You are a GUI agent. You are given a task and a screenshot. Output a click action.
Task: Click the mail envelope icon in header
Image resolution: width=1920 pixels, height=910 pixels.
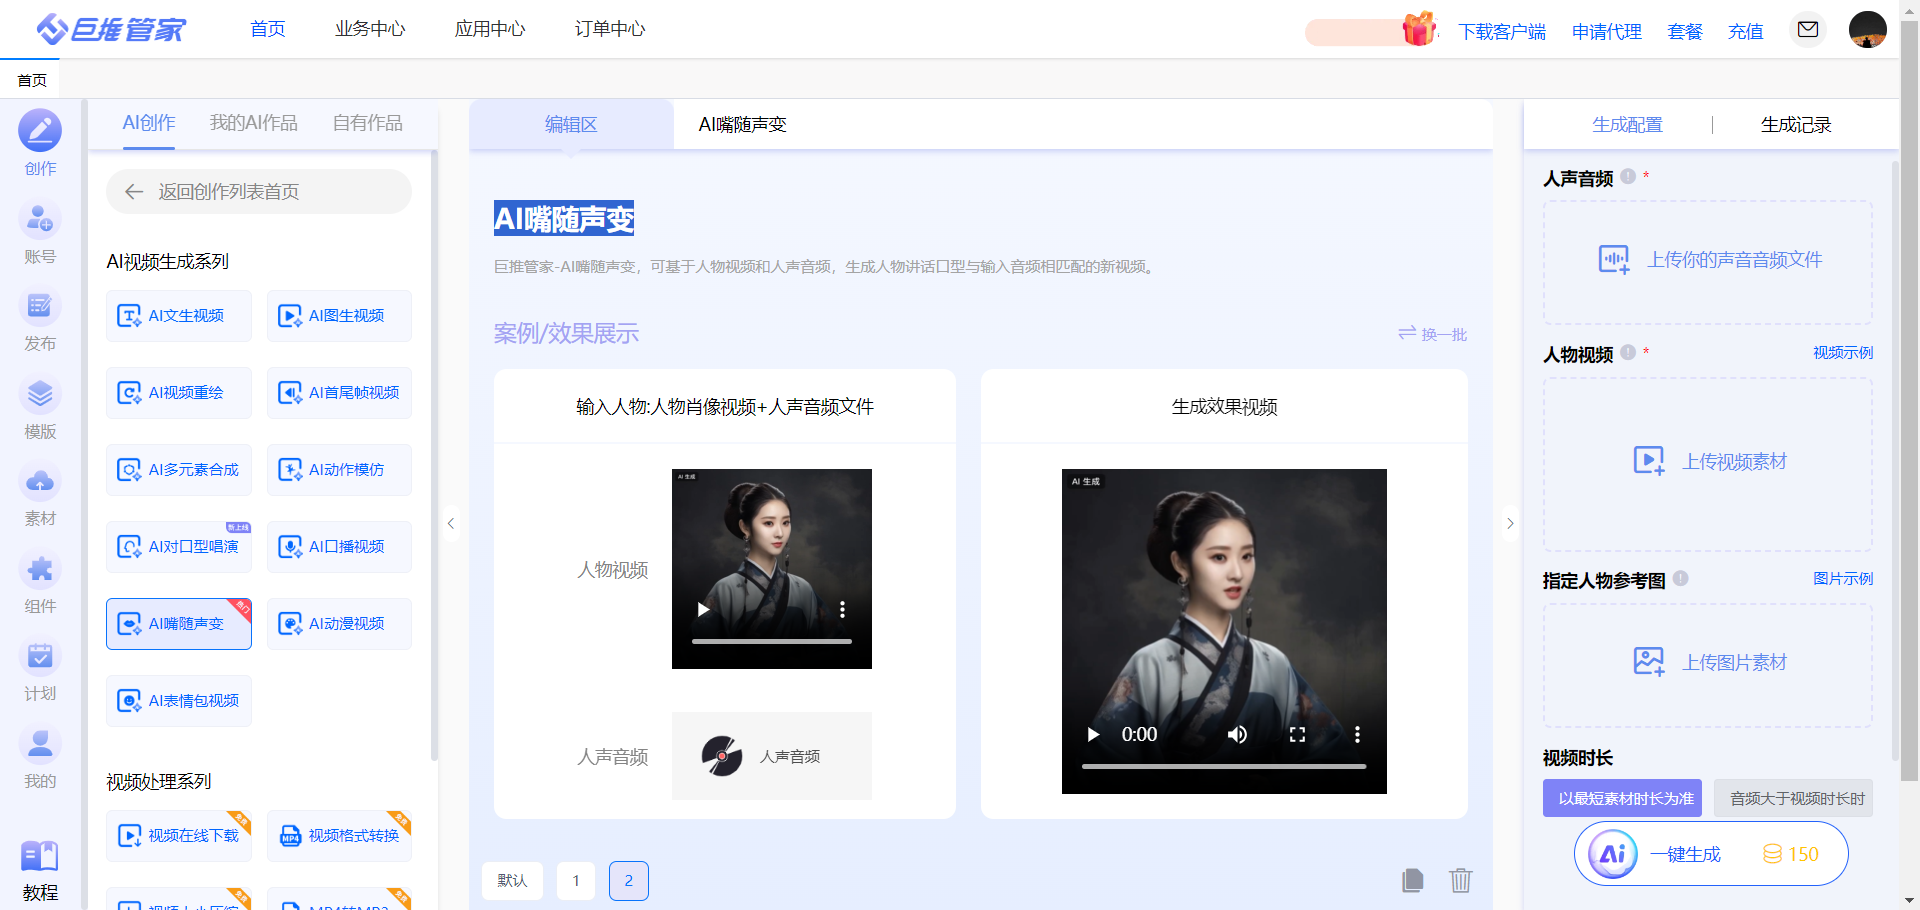click(x=1808, y=30)
